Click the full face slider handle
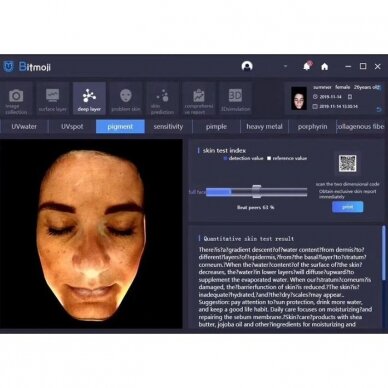The width and height of the screenshot is (388, 388). click(256, 191)
